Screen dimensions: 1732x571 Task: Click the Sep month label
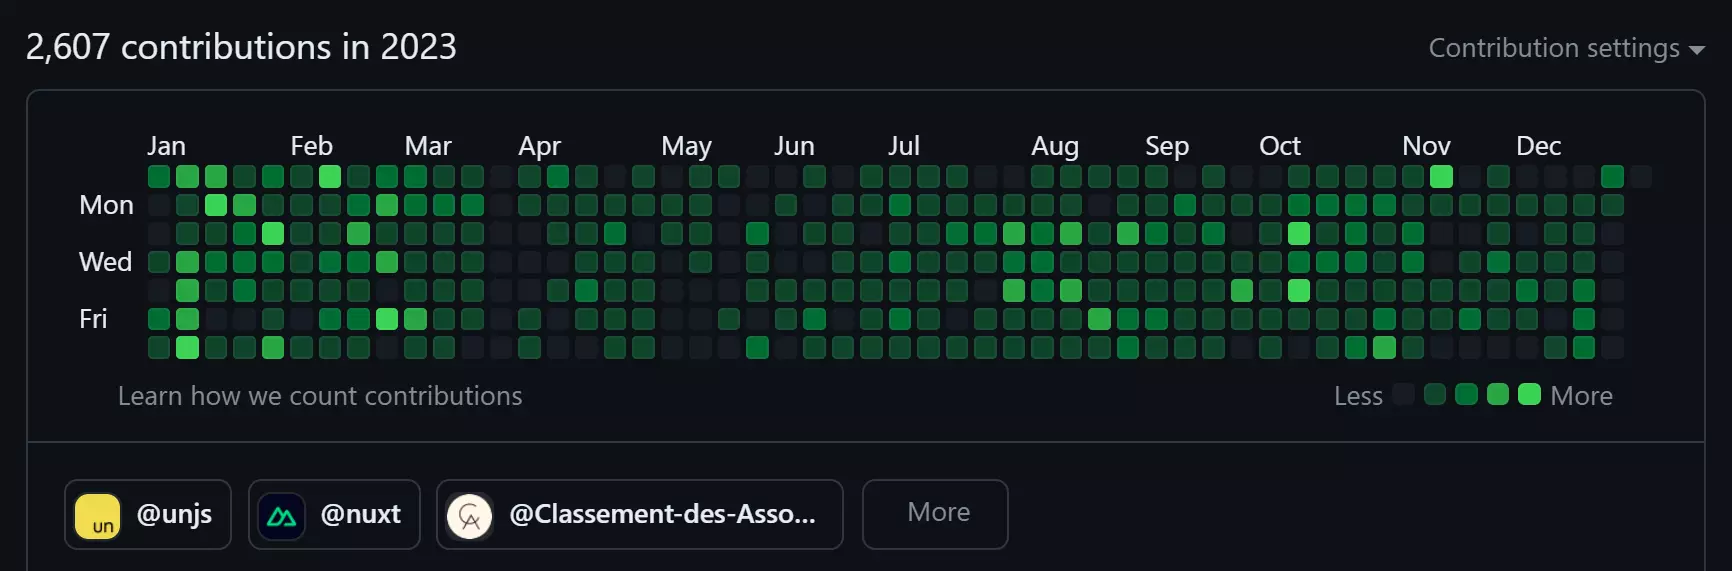coord(1167,147)
